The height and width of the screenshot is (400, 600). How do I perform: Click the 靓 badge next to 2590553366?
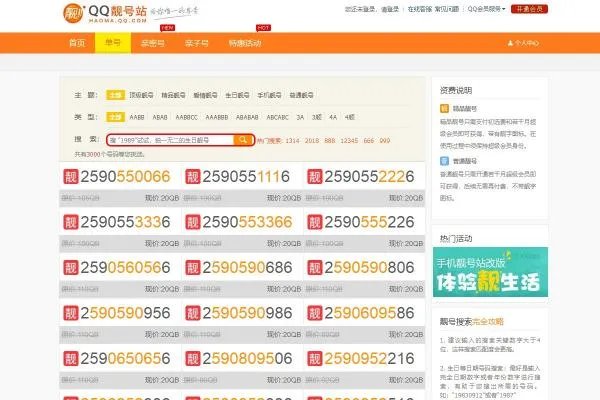pos(193,222)
